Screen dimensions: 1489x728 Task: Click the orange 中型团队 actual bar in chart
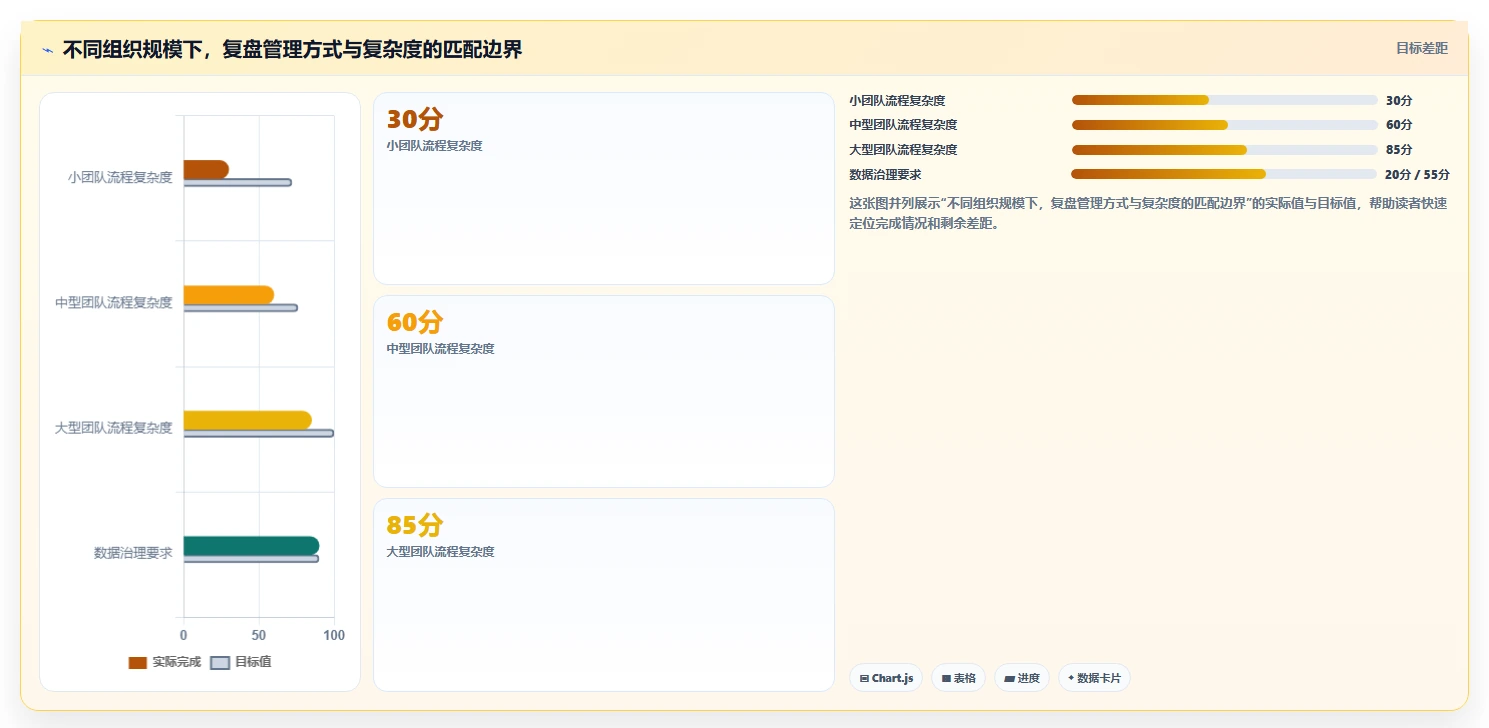tap(229, 295)
